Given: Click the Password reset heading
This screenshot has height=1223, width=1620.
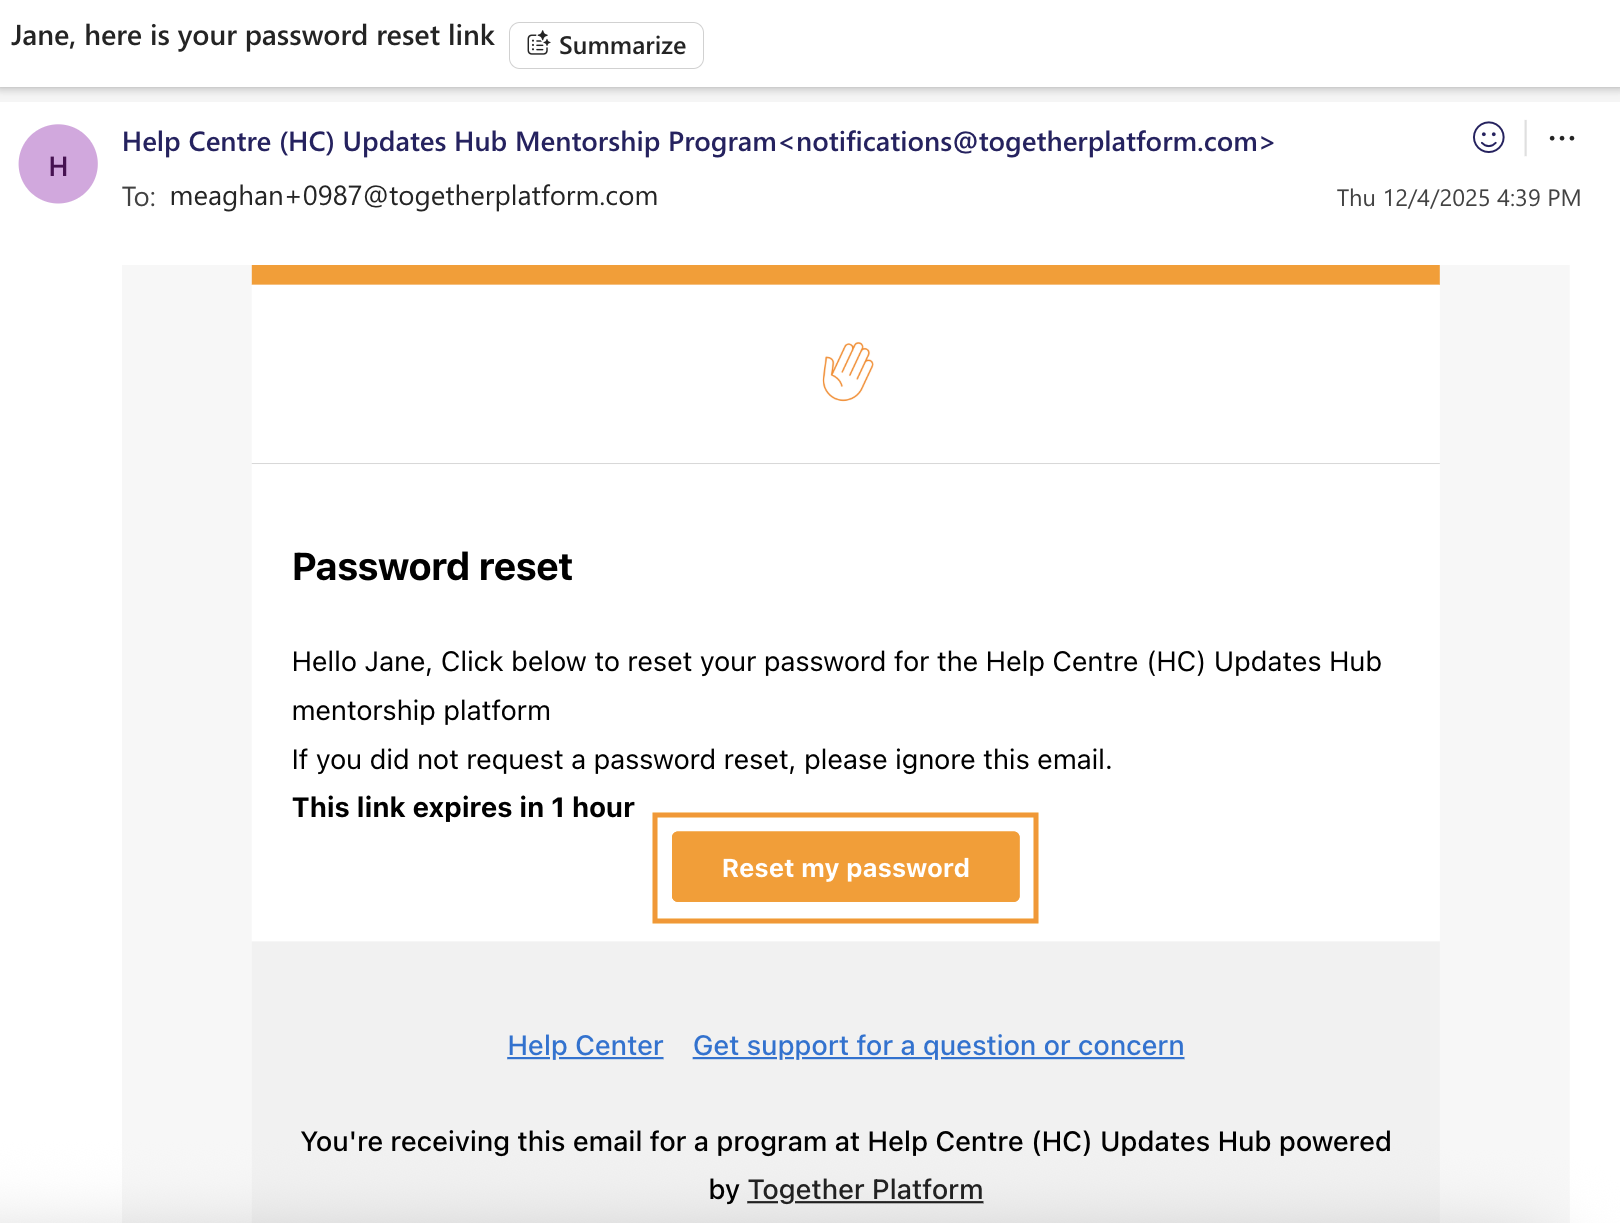Looking at the screenshot, I should tap(432, 567).
